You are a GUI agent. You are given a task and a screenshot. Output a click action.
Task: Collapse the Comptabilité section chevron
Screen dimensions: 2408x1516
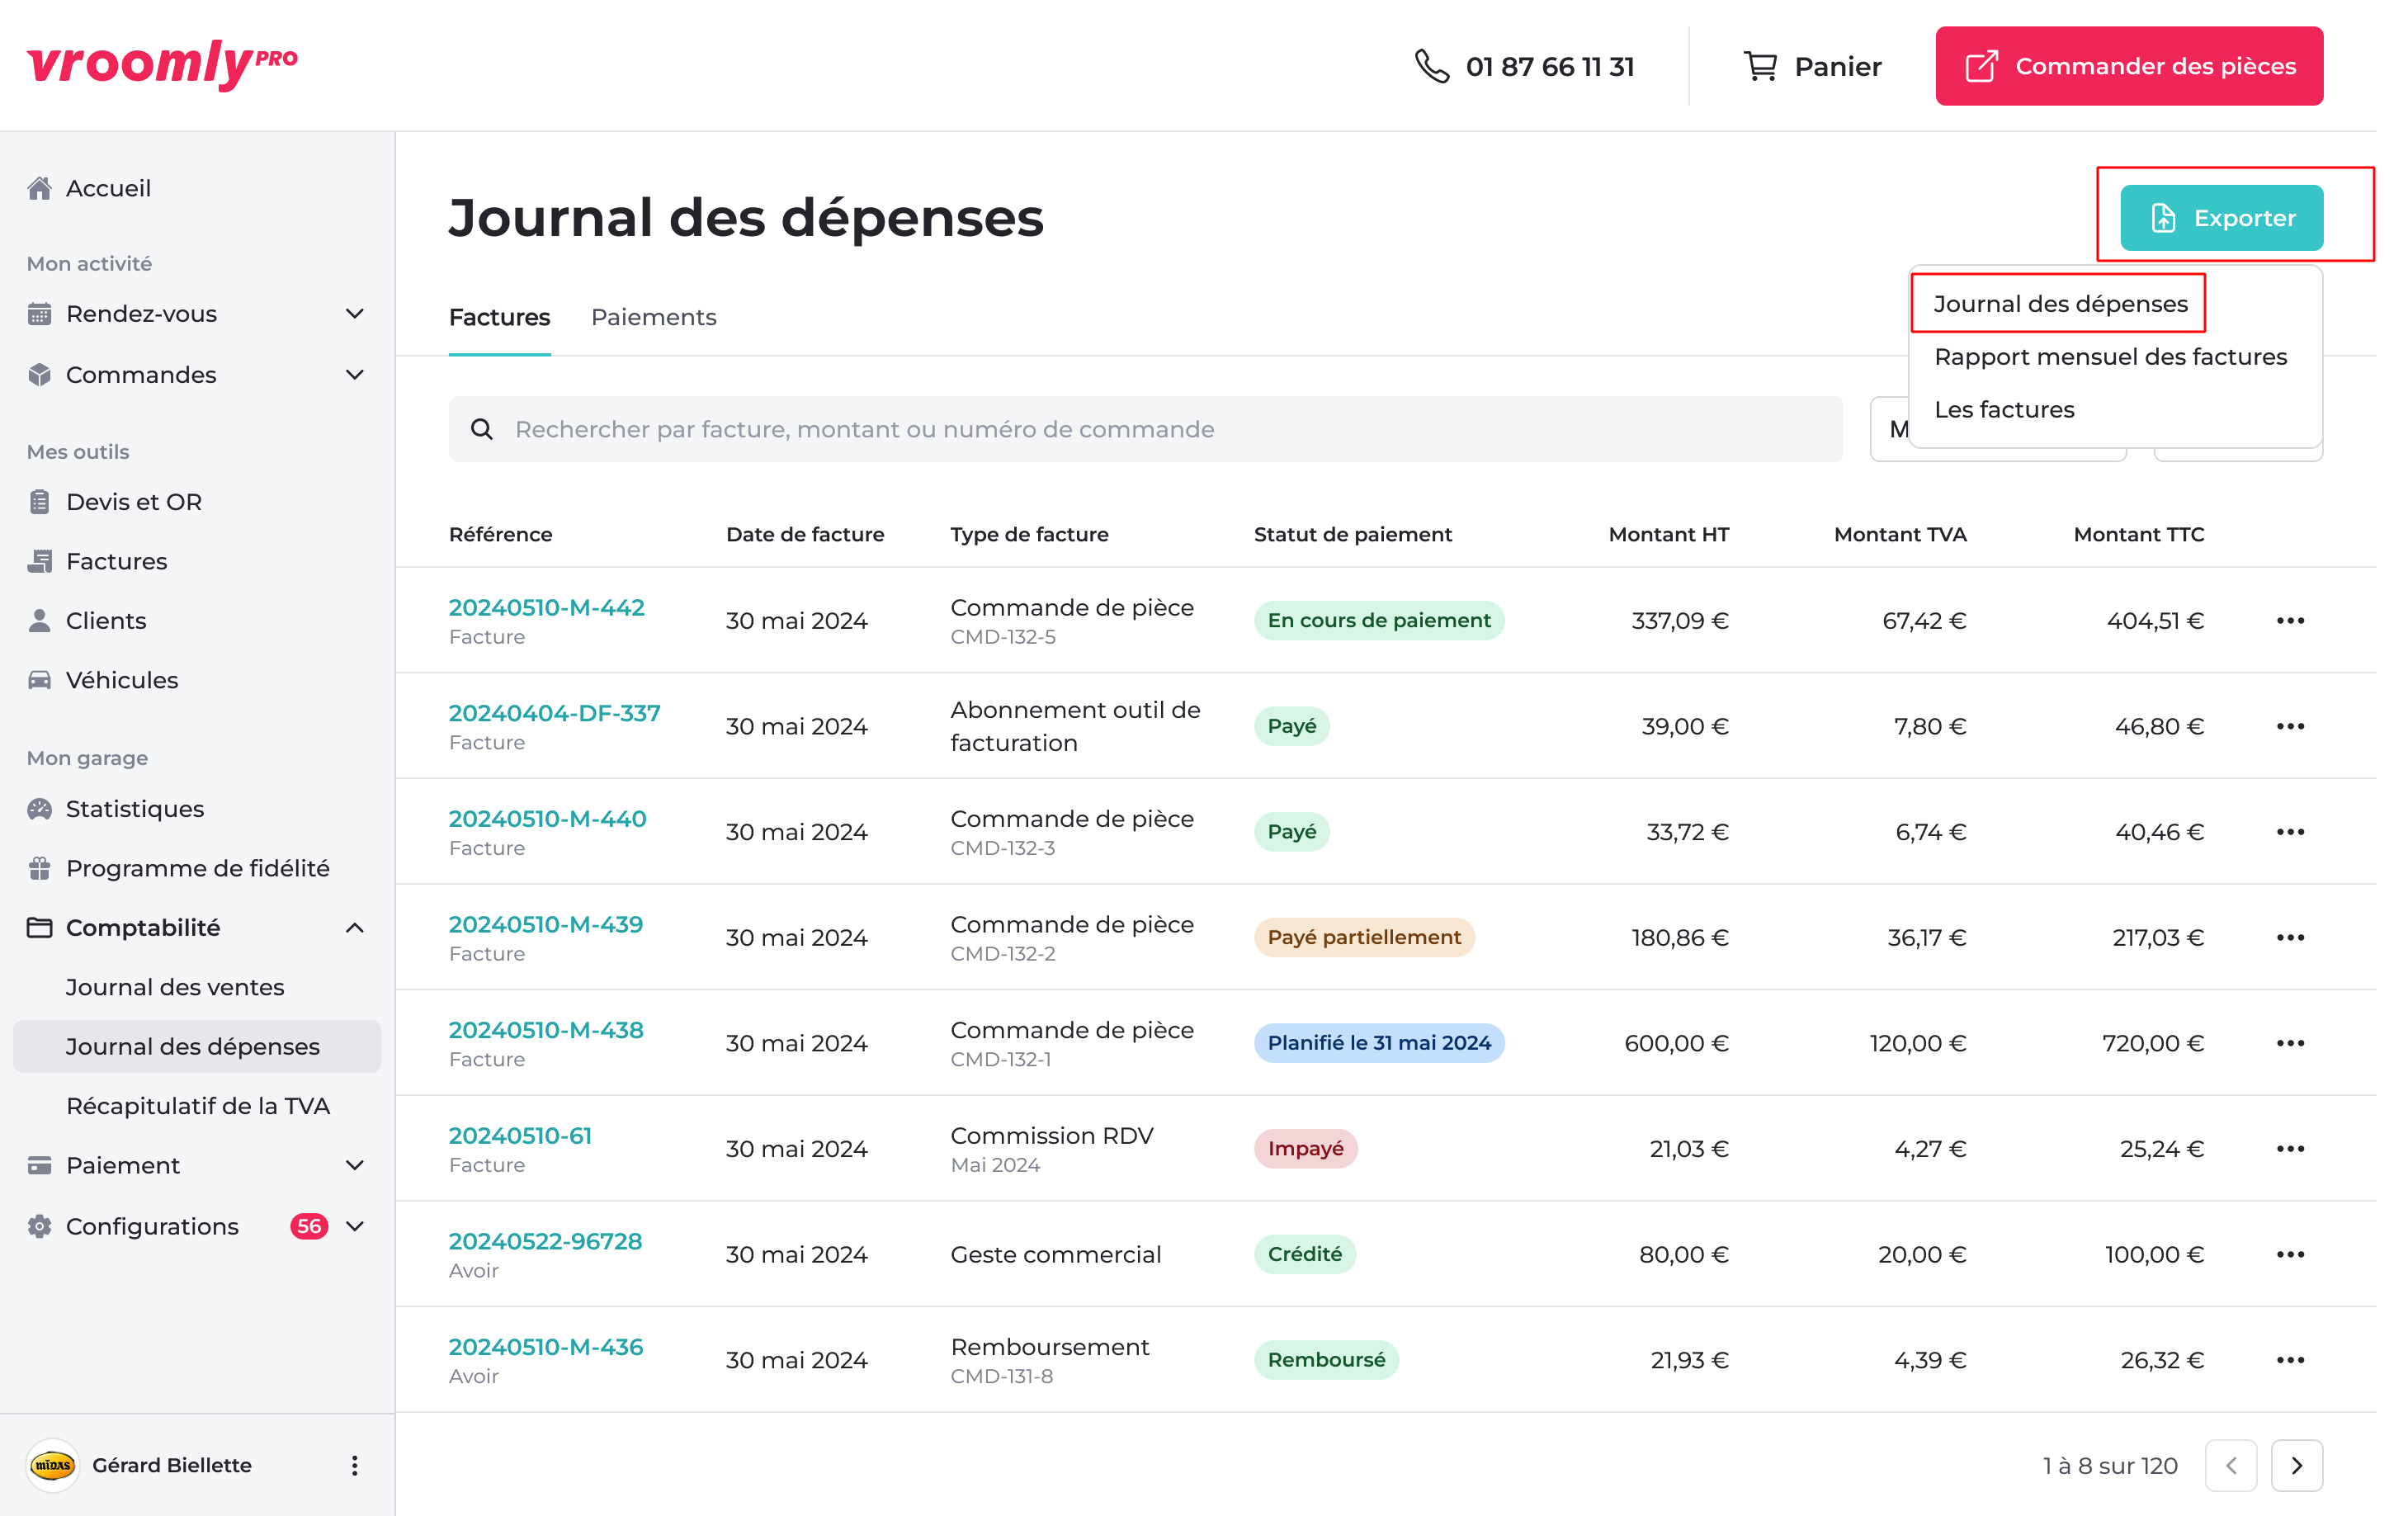pyautogui.click(x=354, y=927)
